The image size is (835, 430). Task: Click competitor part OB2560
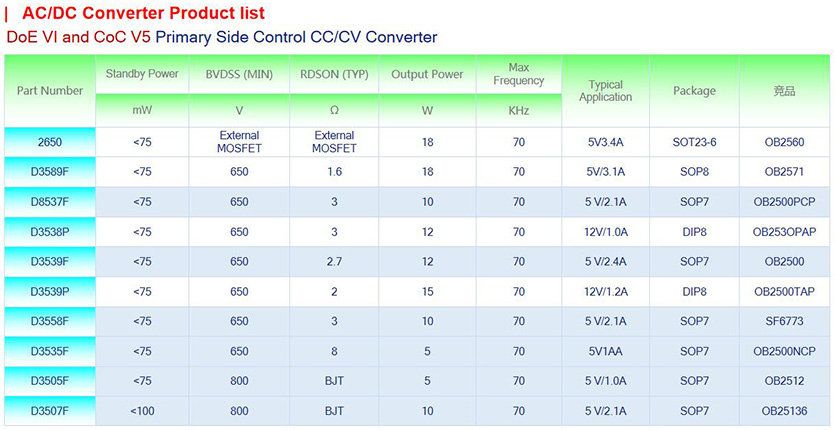(x=784, y=142)
